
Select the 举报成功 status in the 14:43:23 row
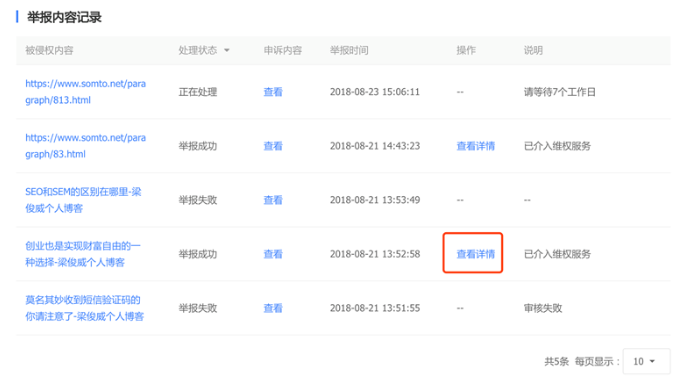[198, 146]
